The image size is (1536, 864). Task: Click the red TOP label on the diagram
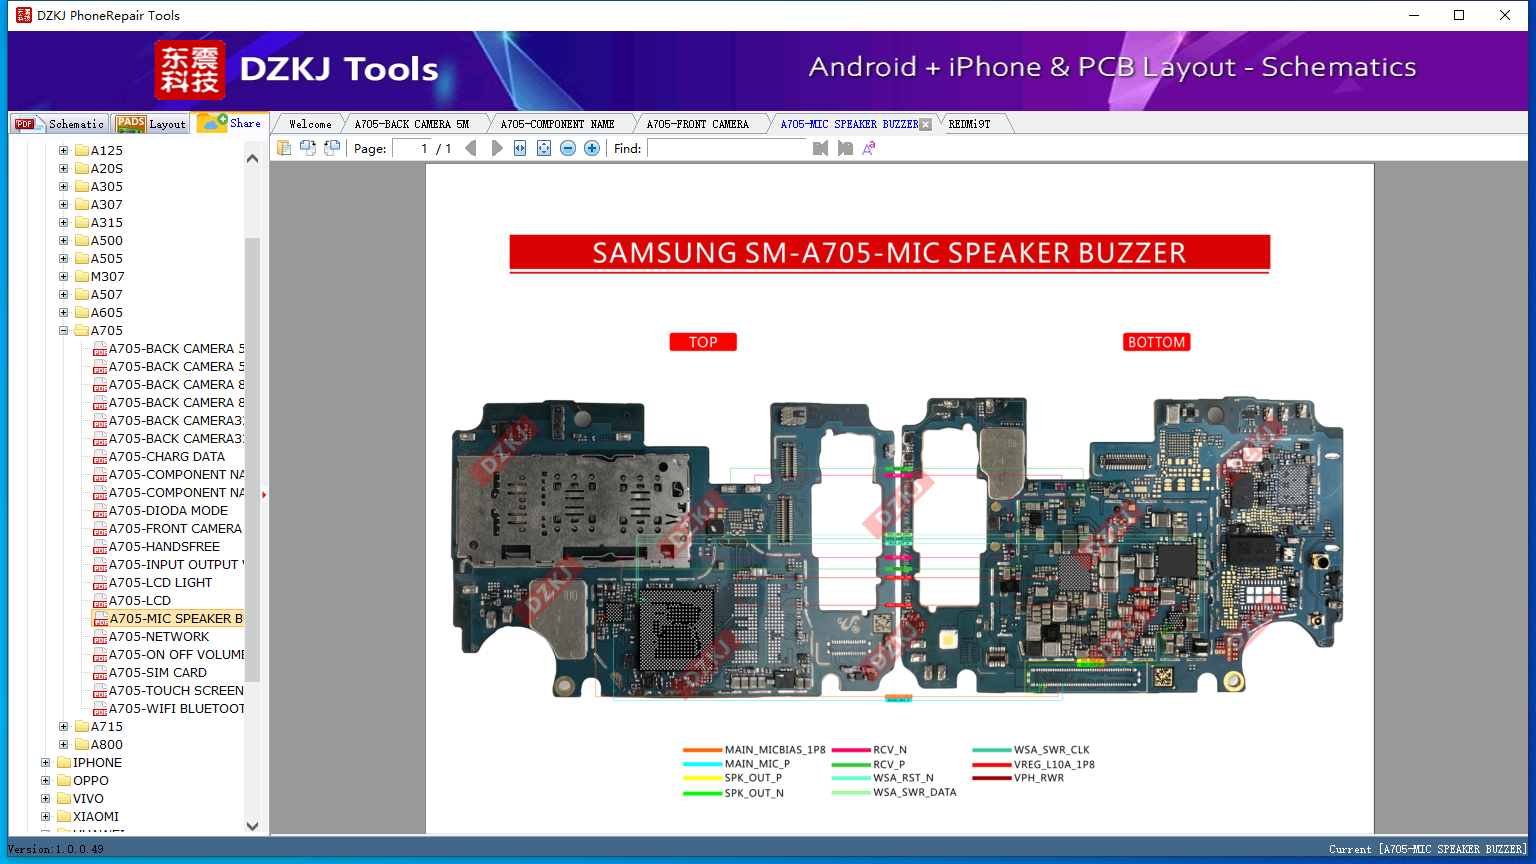tap(703, 342)
